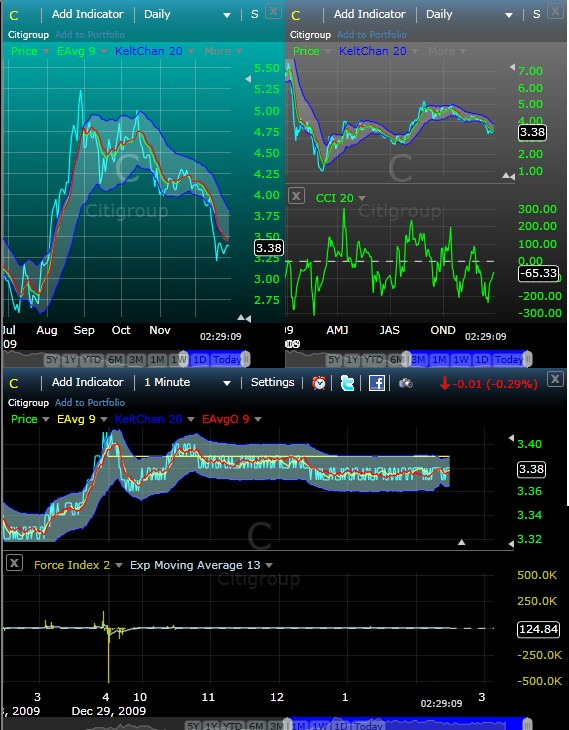Expand the KeltChan 20 dropdown above the CCI chart

(414, 51)
